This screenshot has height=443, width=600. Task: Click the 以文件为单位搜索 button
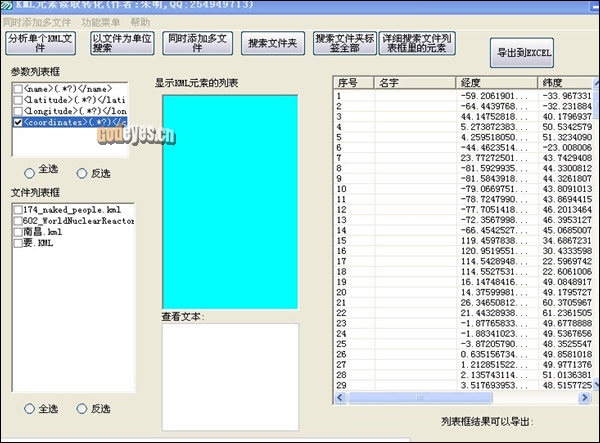(122, 43)
